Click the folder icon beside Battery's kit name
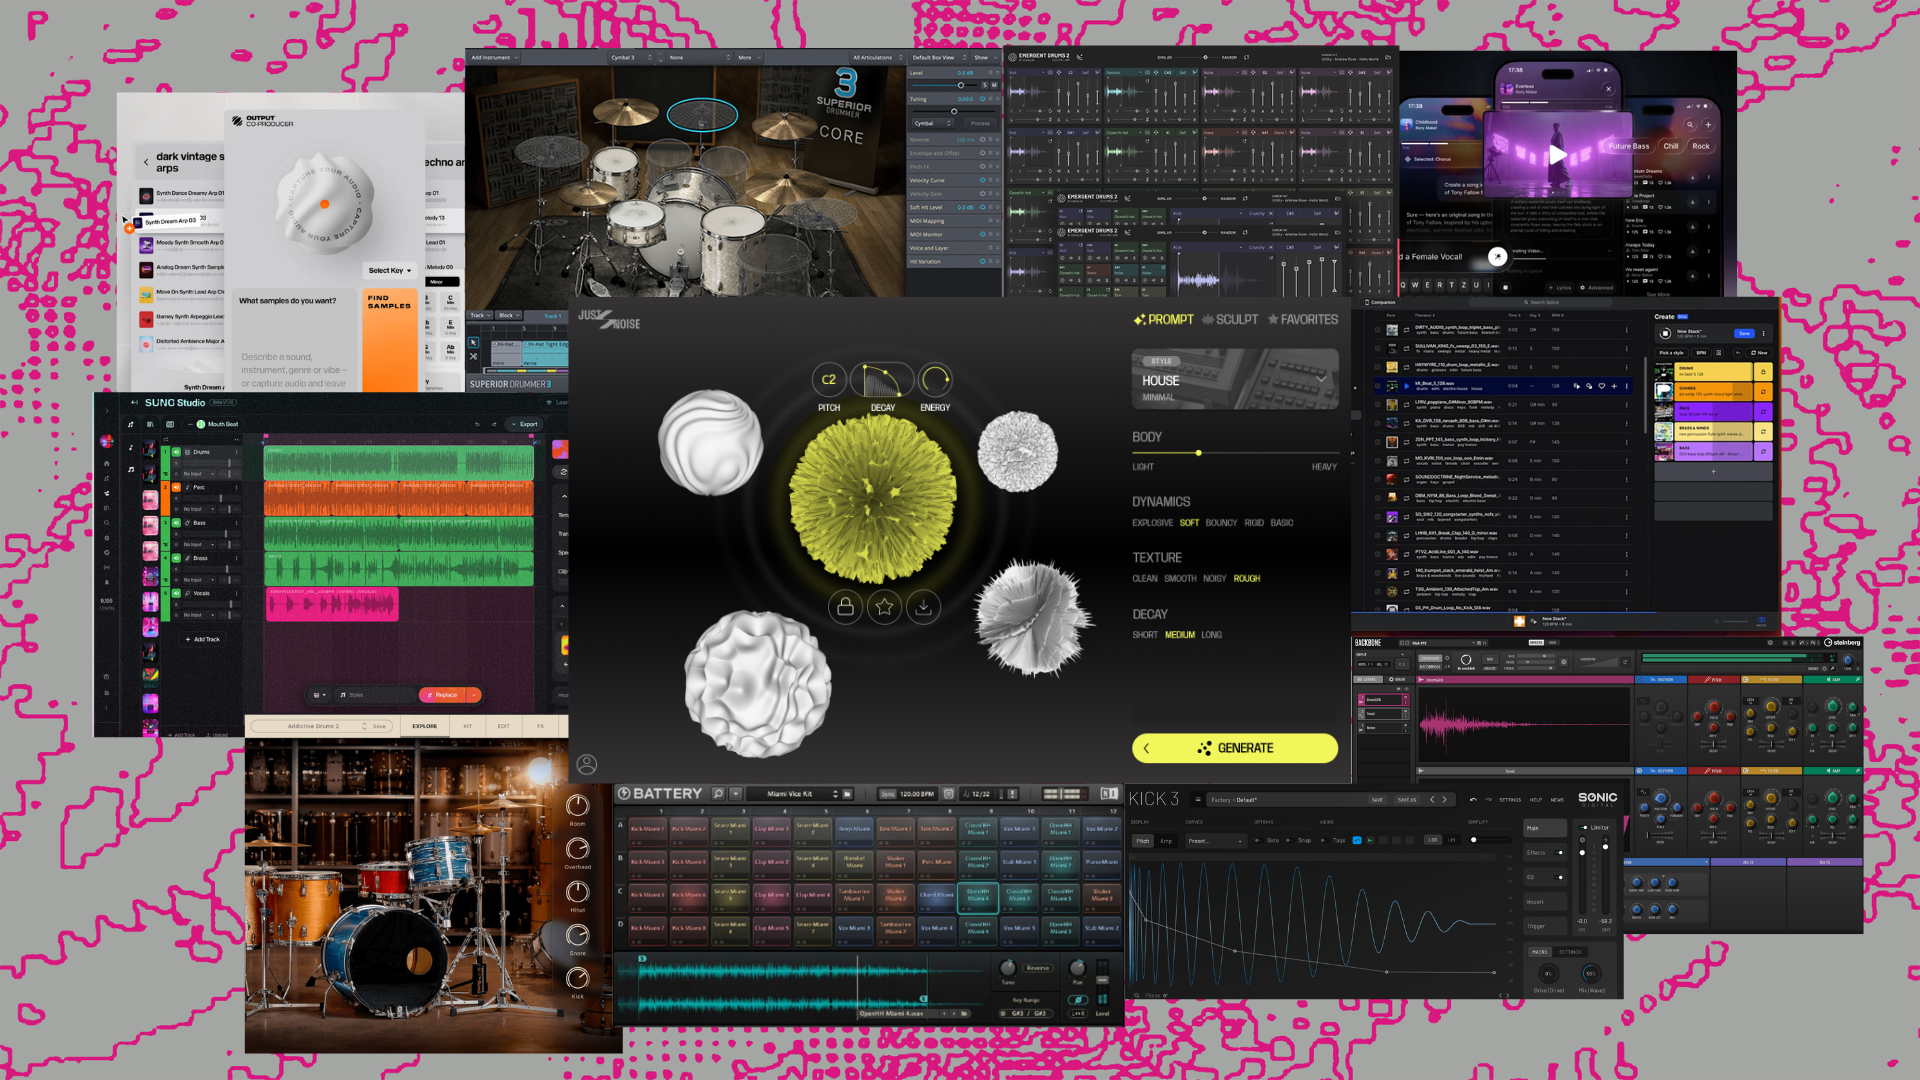 click(847, 794)
